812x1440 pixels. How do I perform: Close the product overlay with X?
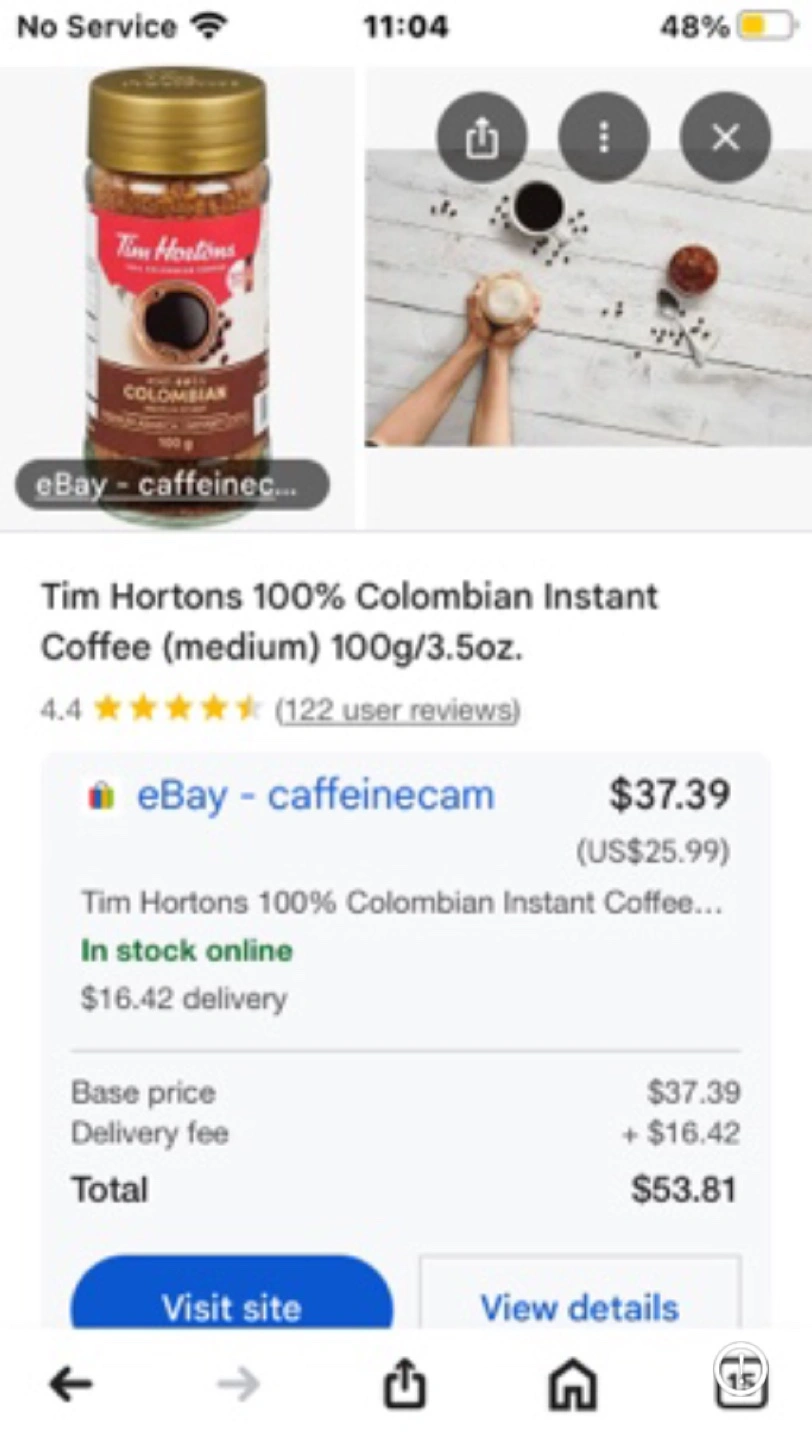725,137
